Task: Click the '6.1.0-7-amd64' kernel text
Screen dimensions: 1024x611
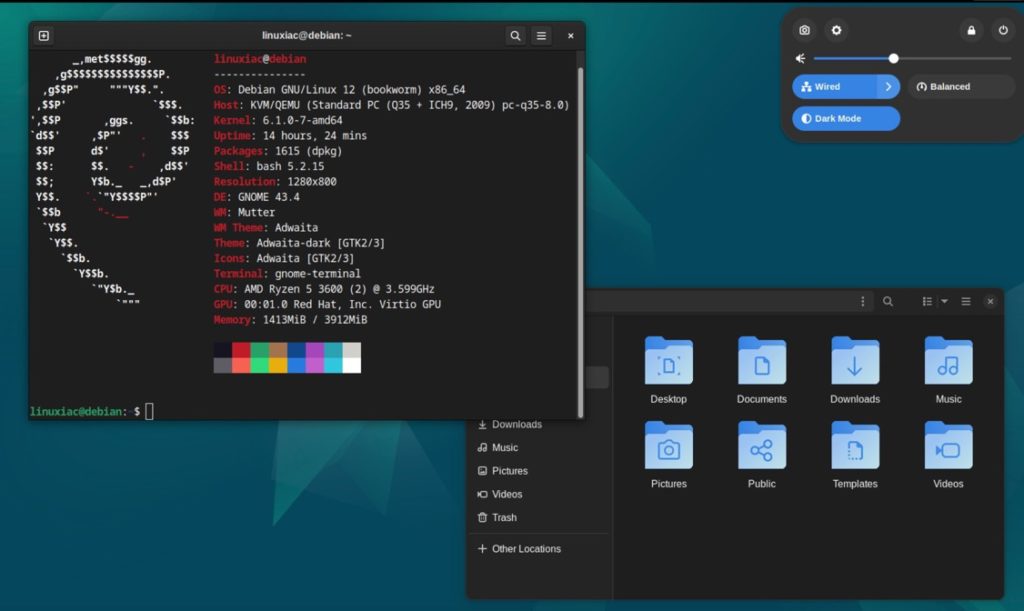Action: tap(302, 121)
